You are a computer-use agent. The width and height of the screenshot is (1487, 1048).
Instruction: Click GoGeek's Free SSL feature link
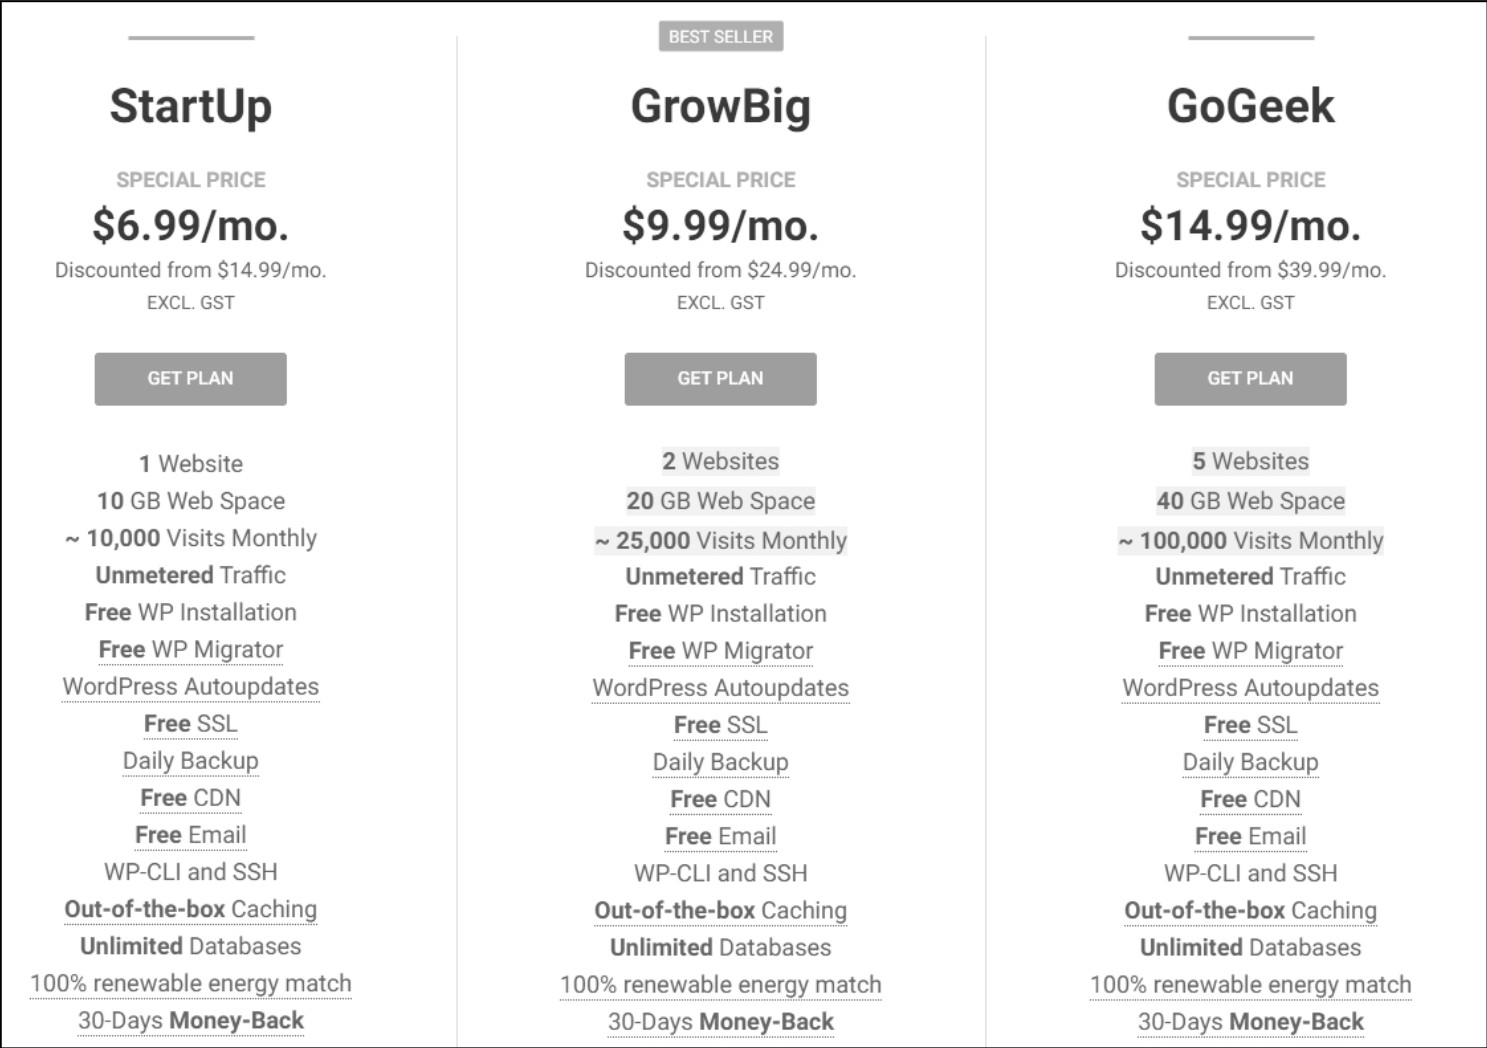click(x=1250, y=725)
